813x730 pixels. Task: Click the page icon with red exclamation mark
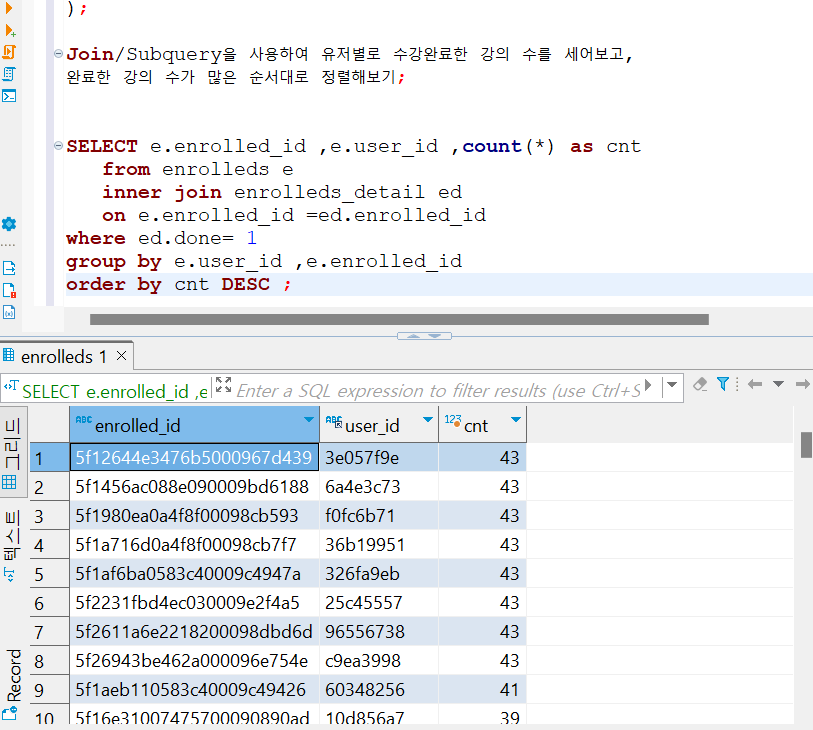pos(9,290)
